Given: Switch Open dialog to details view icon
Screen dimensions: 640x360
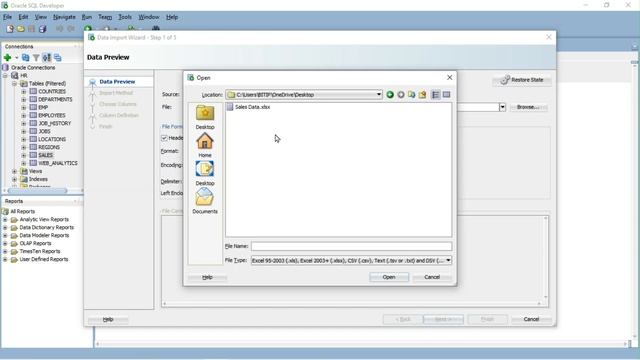Looking at the screenshot, I should 447,95.
